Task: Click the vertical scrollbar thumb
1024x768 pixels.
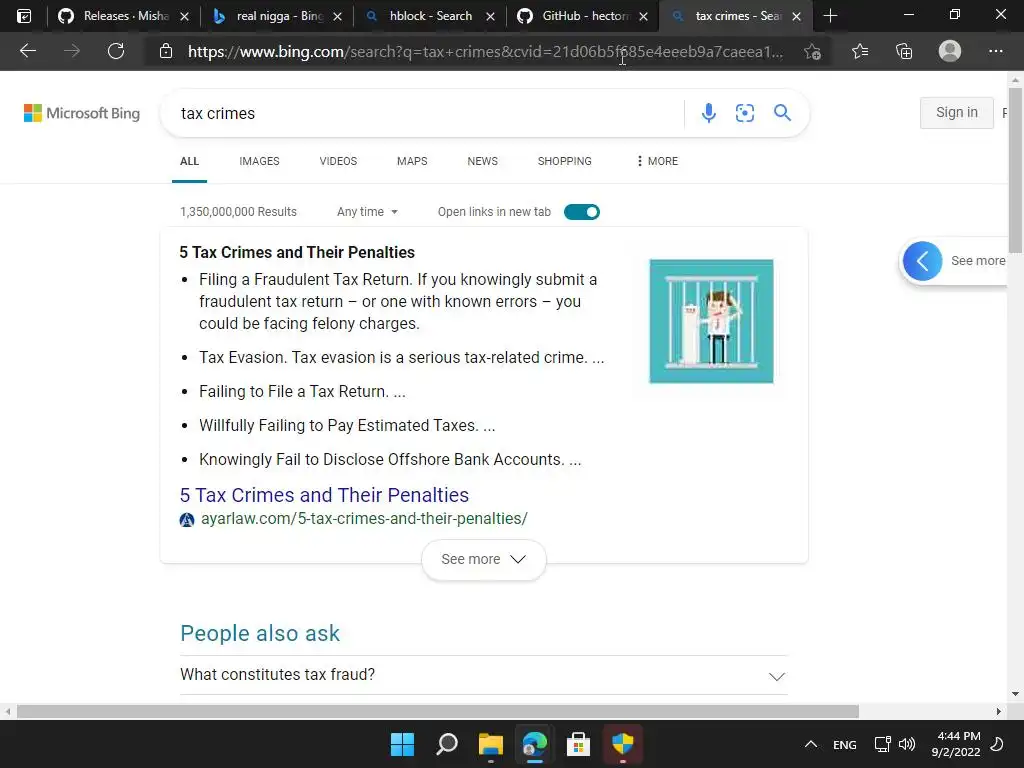Action: [x=1015, y=171]
